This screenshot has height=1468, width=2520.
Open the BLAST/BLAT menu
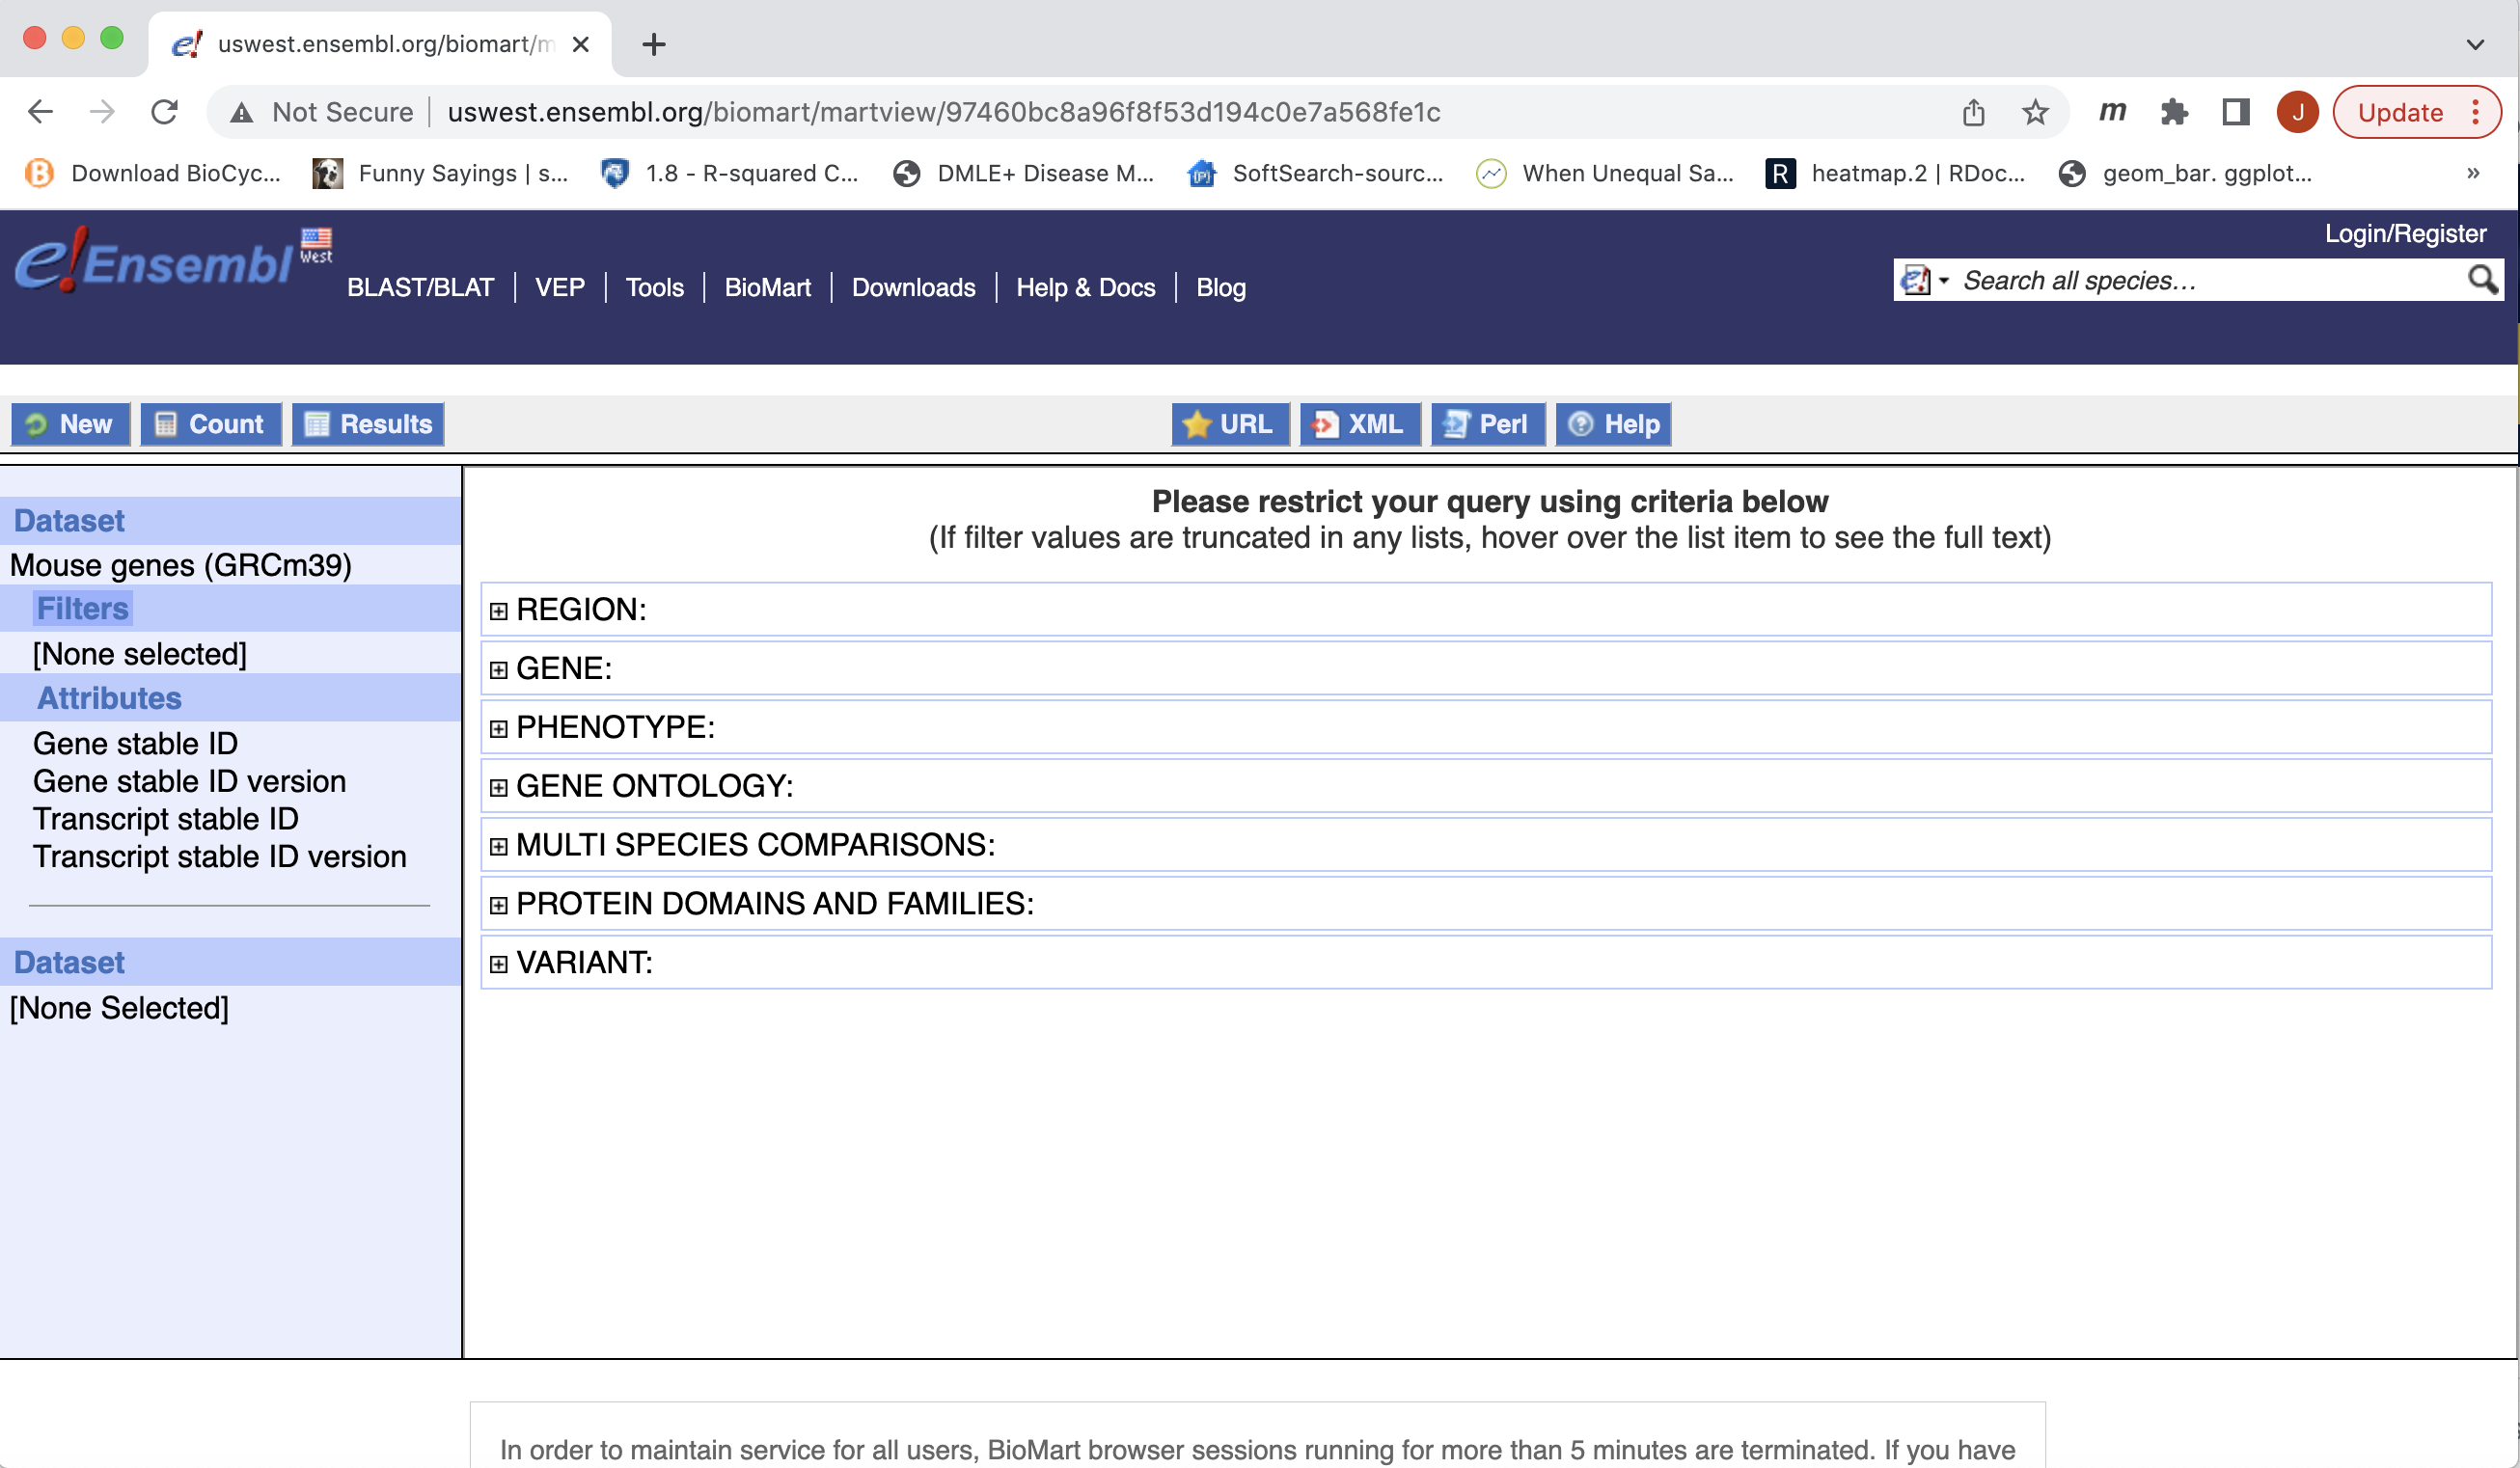pyautogui.click(x=418, y=286)
